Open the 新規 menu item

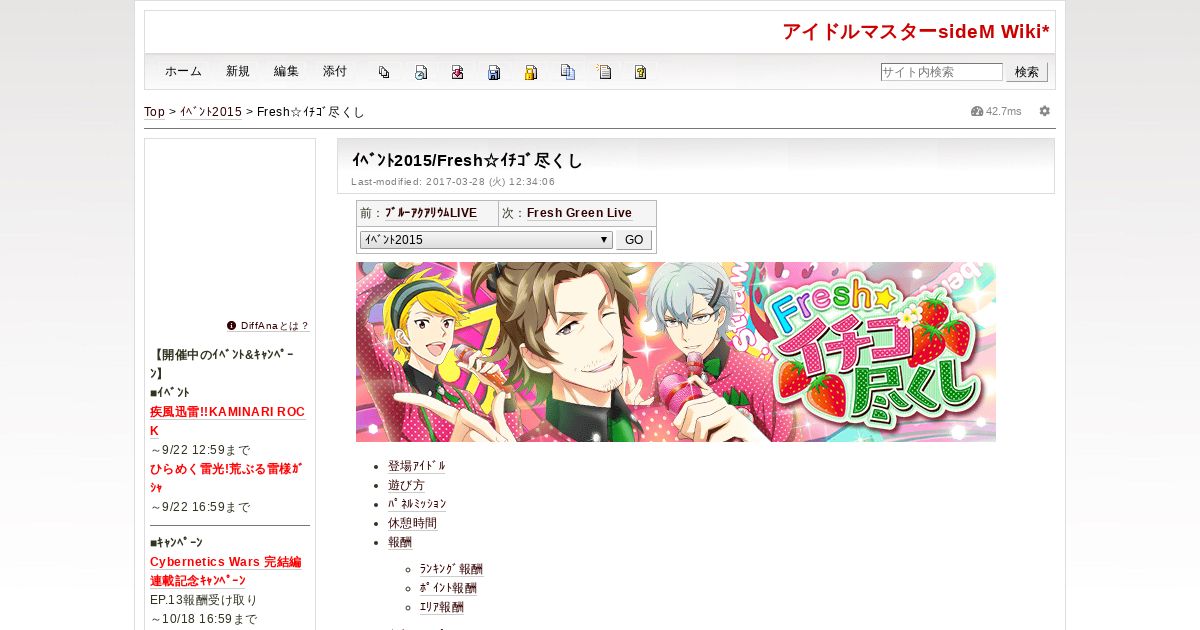[x=238, y=72]
